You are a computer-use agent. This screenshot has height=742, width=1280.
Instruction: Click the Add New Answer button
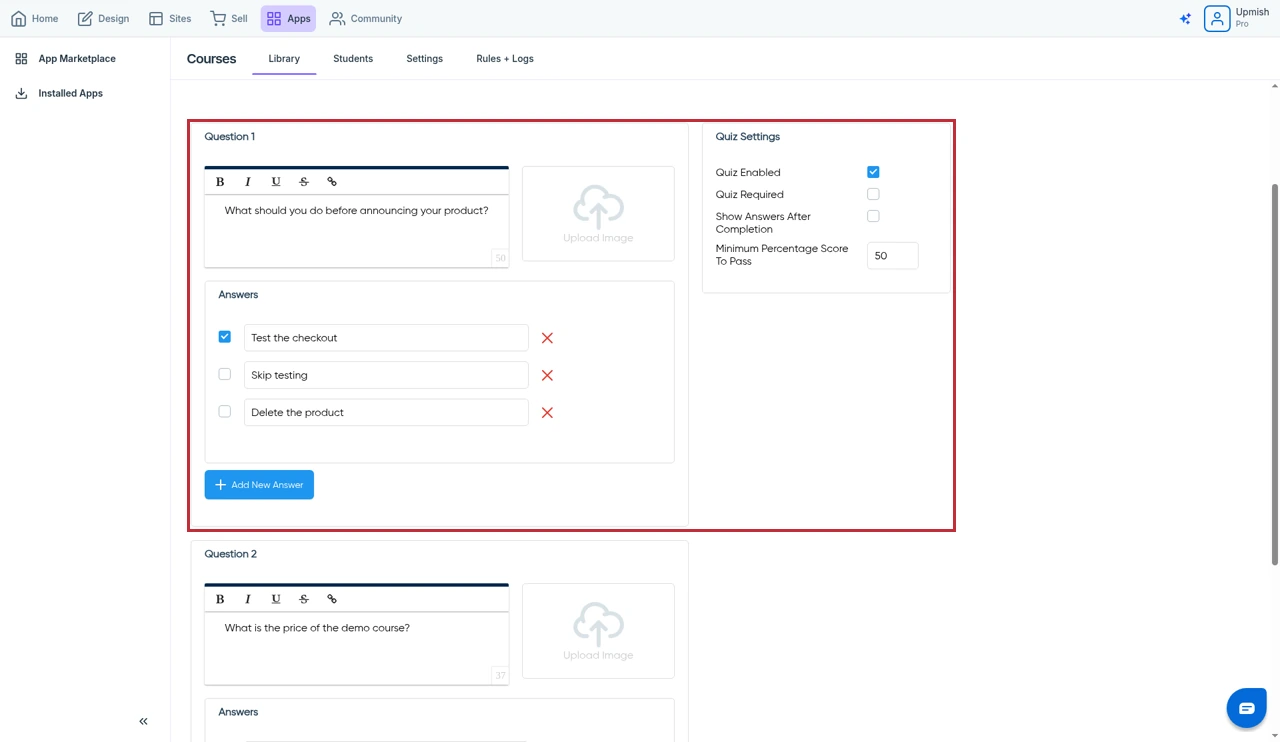point(259,485)
